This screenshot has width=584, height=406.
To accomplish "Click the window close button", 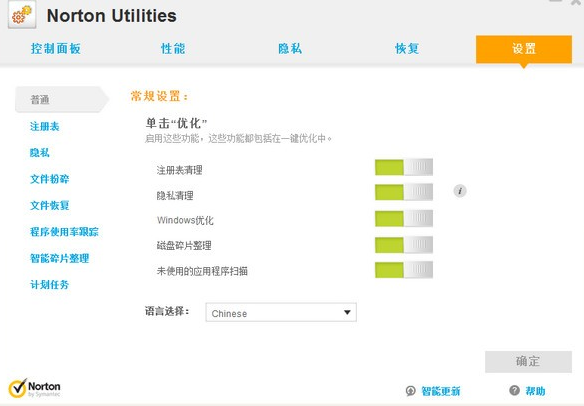I will (576, 2).
